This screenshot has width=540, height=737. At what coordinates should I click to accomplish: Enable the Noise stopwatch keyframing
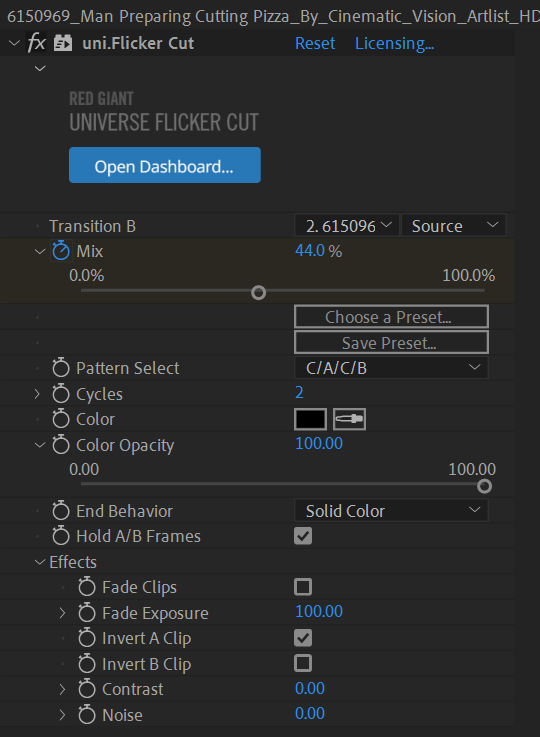87,714
